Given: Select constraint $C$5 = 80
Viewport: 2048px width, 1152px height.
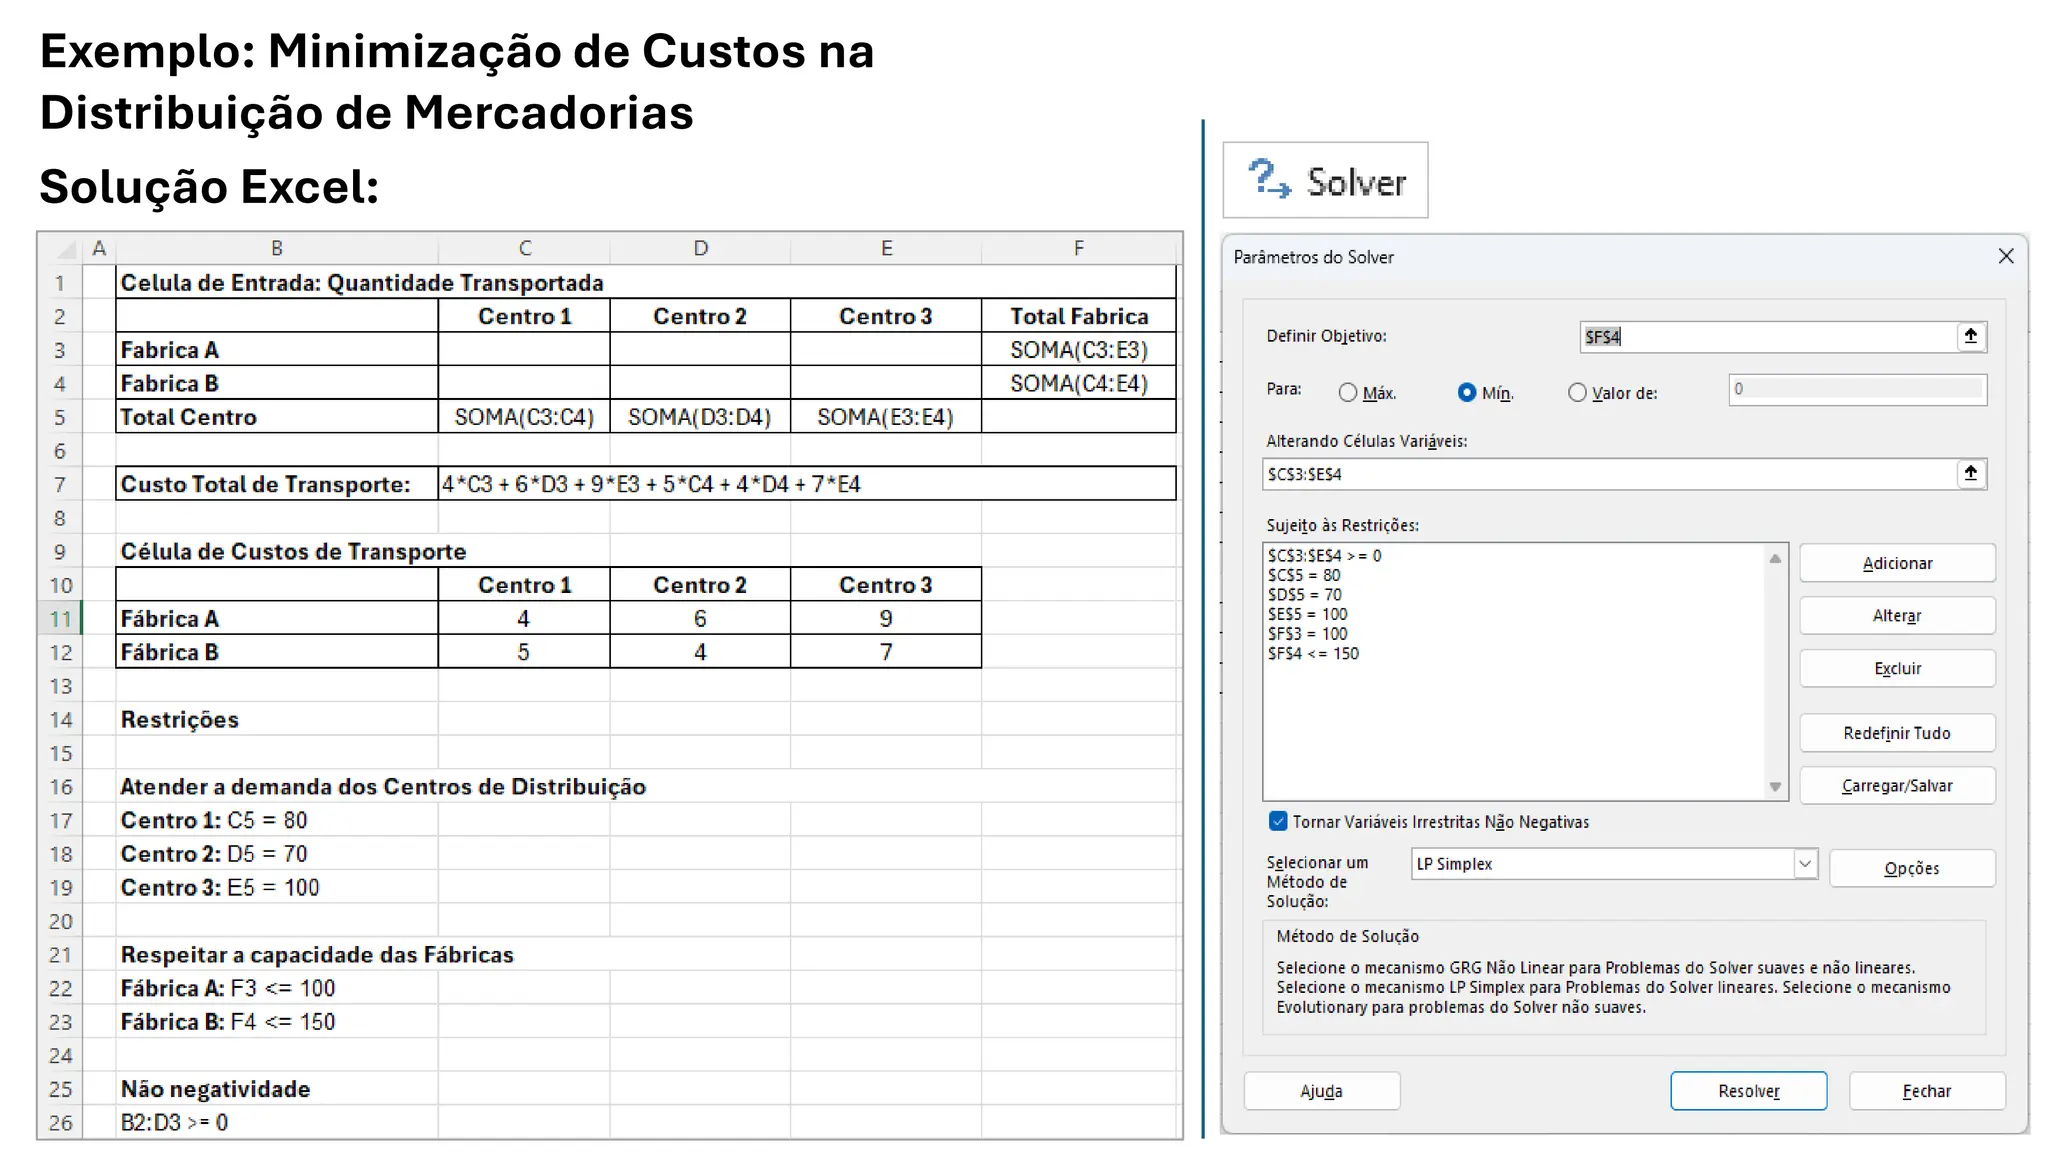Looking at the screenshot, I should tap(1304, 575).
